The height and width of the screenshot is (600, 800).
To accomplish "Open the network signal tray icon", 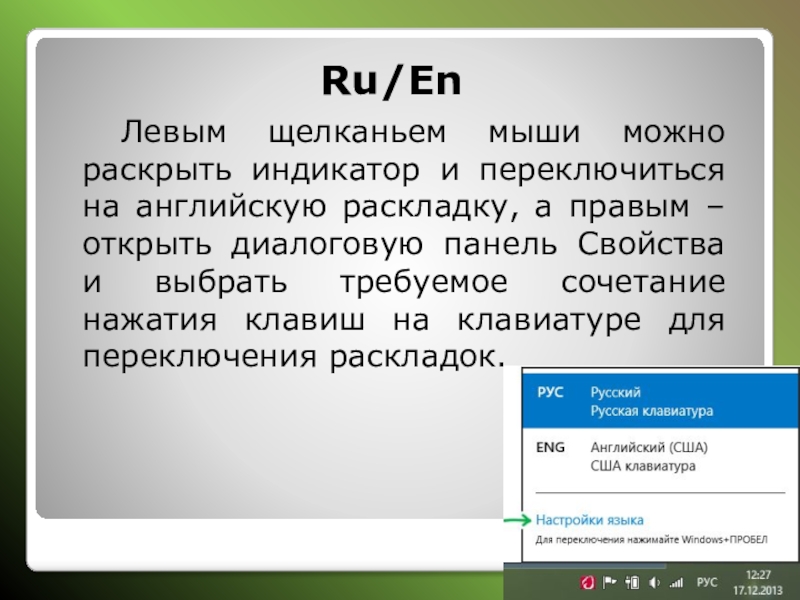I will tap(677, 582).
